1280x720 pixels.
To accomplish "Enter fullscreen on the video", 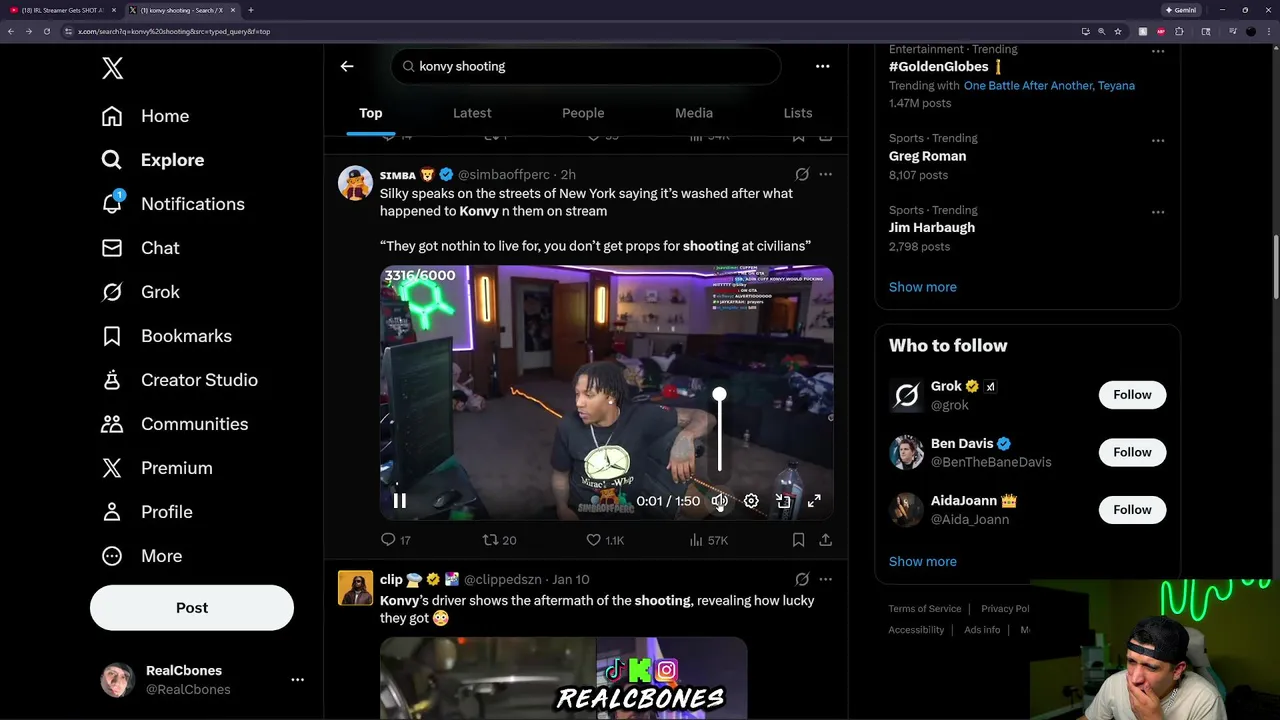I will [815, 501].
